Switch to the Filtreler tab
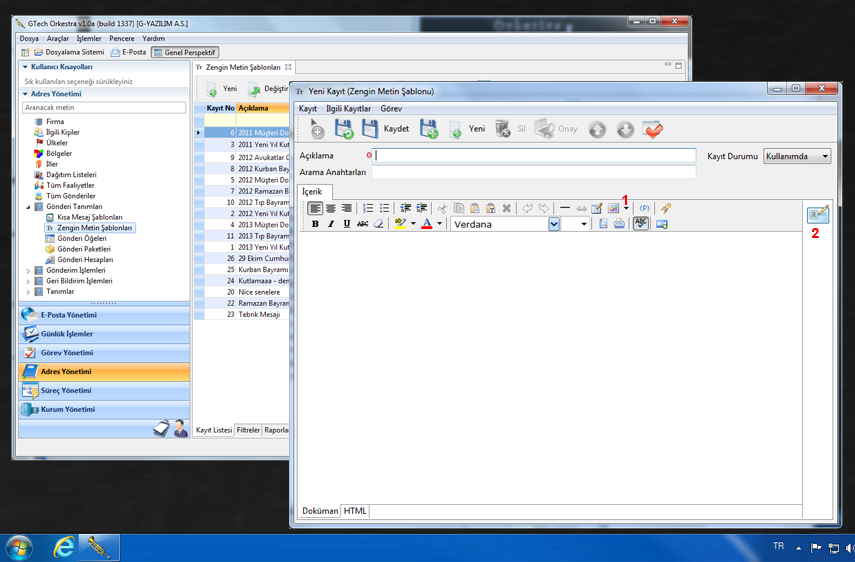 coord(248,430)
